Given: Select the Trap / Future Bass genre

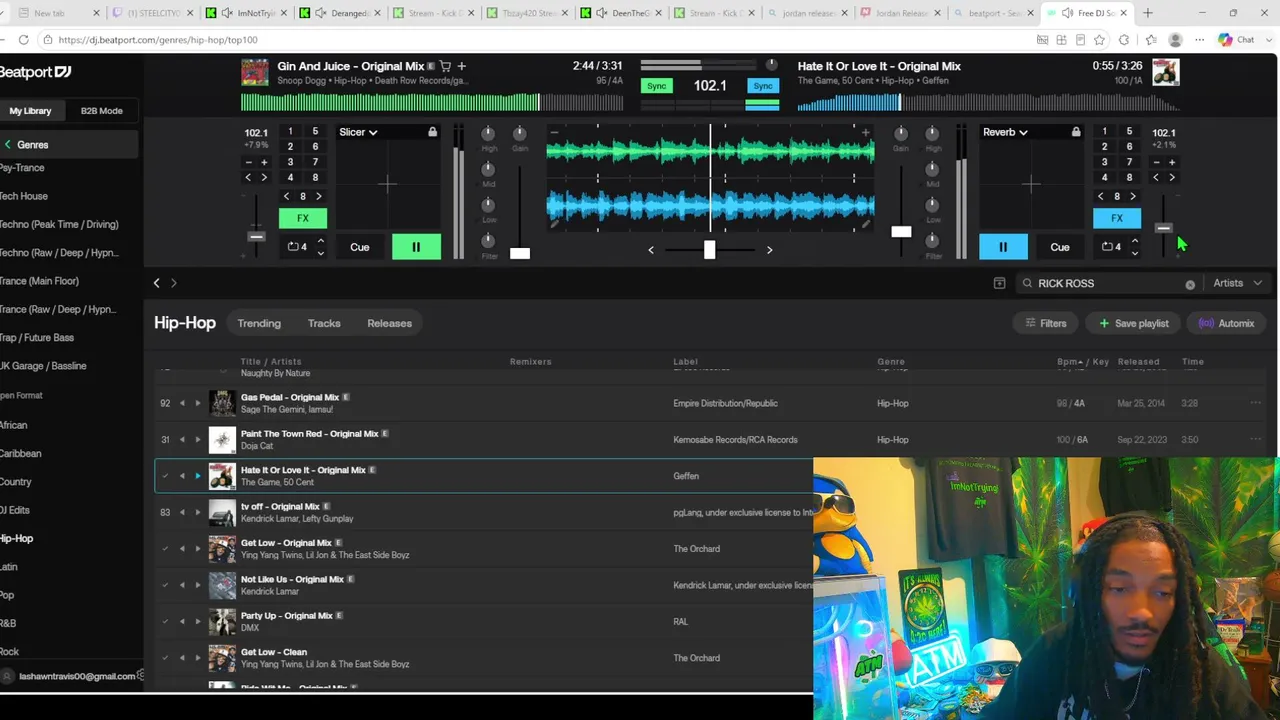Looking at the screenshot, I should pos(37,338).
